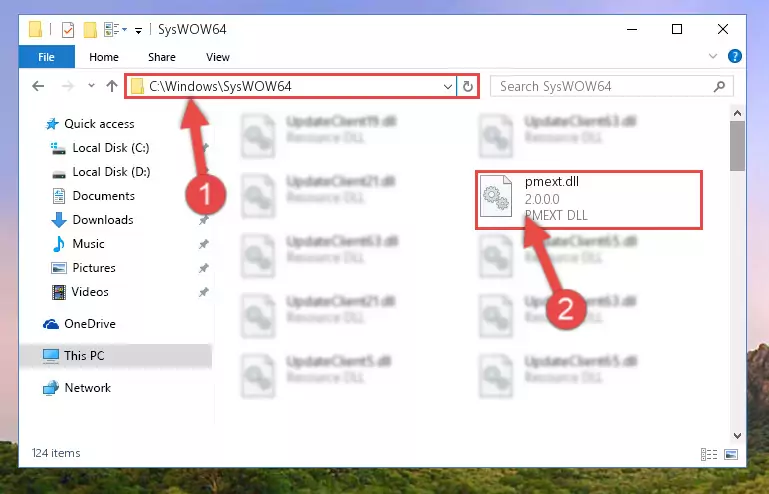Image resolution: width=769 pixels, height=494 pixels.
Task: Click the address bar path C:\Windows\SysWOW64
Action: click(220, 86)
